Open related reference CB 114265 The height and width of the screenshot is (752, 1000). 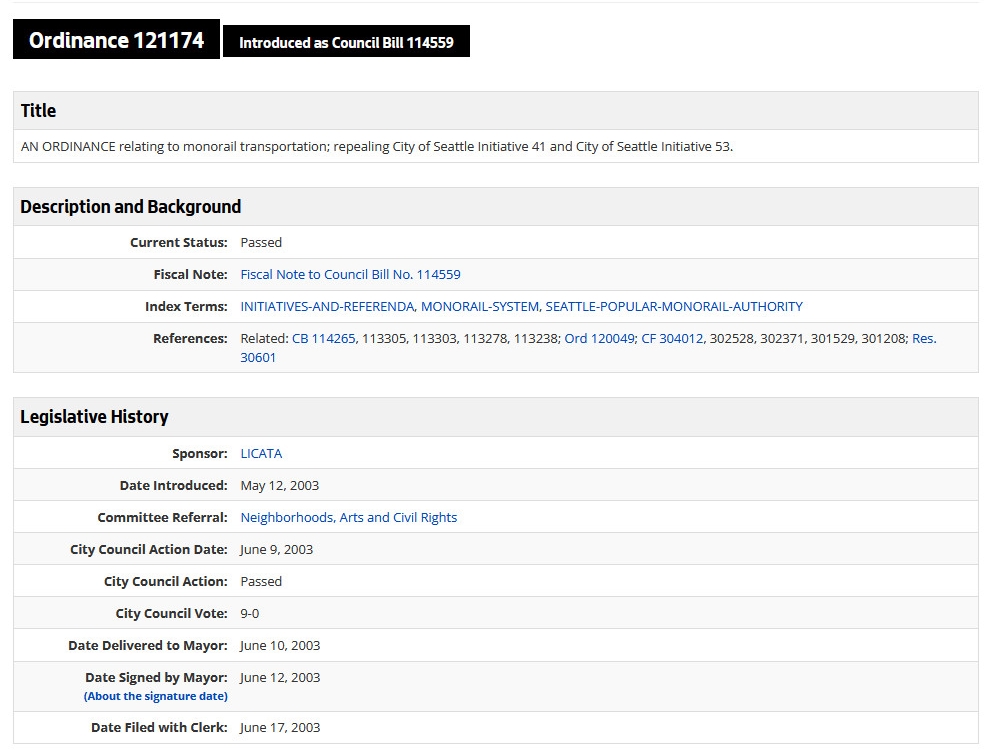click(323, 338)
